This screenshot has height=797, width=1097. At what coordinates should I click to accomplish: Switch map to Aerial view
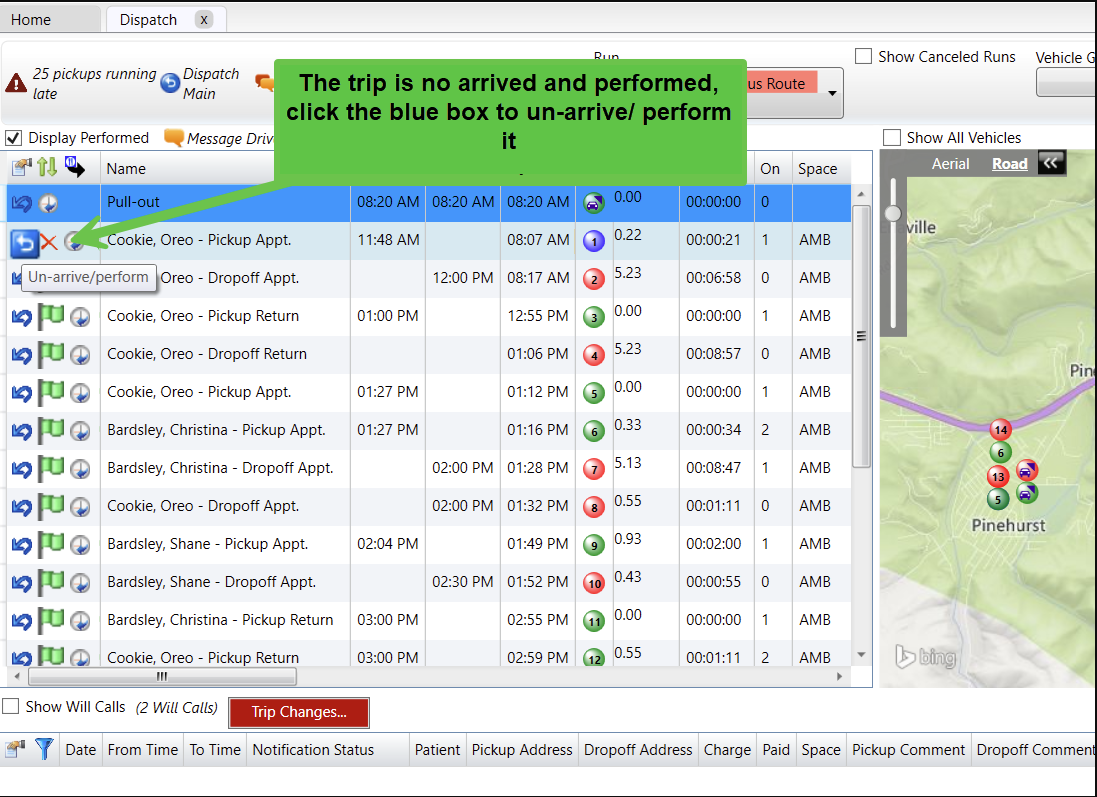(x=952, y=164)
